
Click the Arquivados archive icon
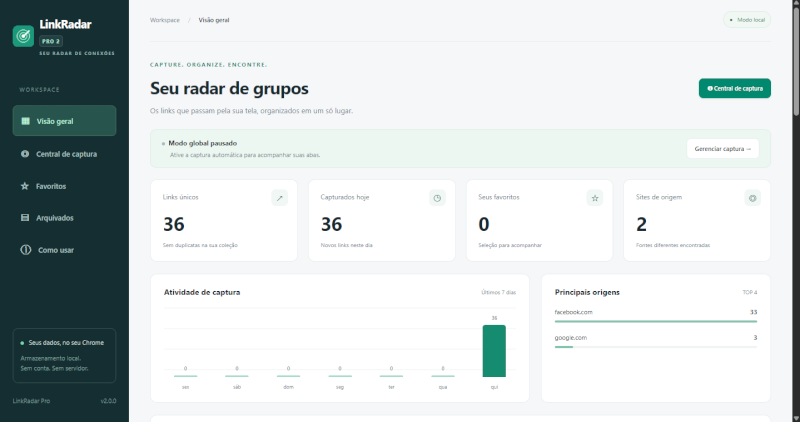tap(24, 218)
